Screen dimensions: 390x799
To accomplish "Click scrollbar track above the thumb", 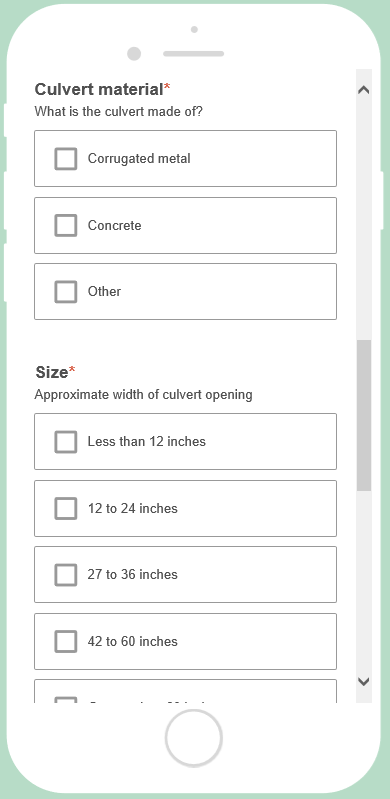I will coord(364,219).
